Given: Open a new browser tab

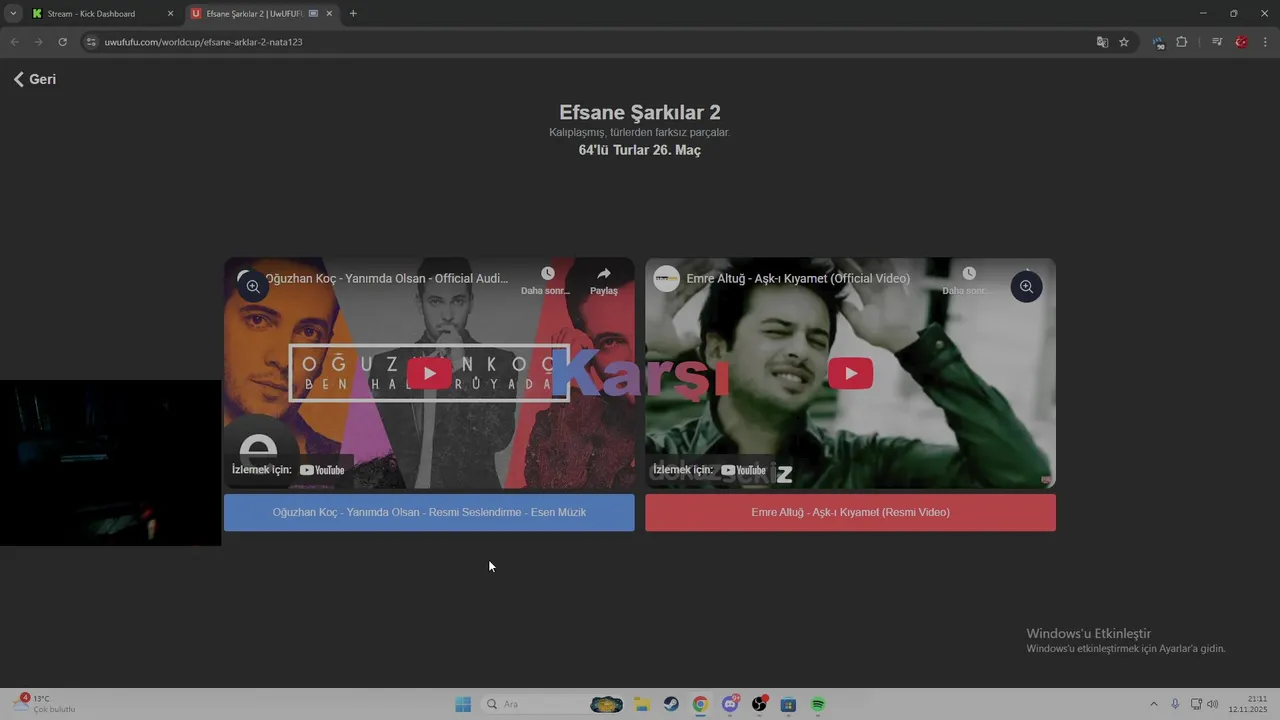Looking at the screenshot, I should point(353,14).
